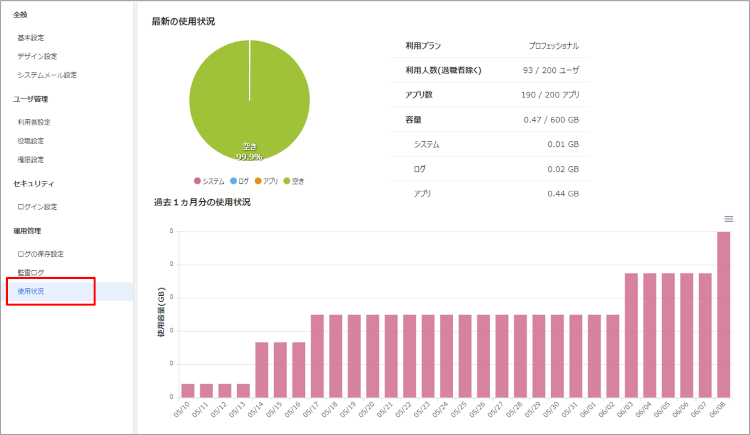The width and height of the screenshot is (750, 435).
Task: Toggle the ログ series in pie legend
Action: pos(239,181)
